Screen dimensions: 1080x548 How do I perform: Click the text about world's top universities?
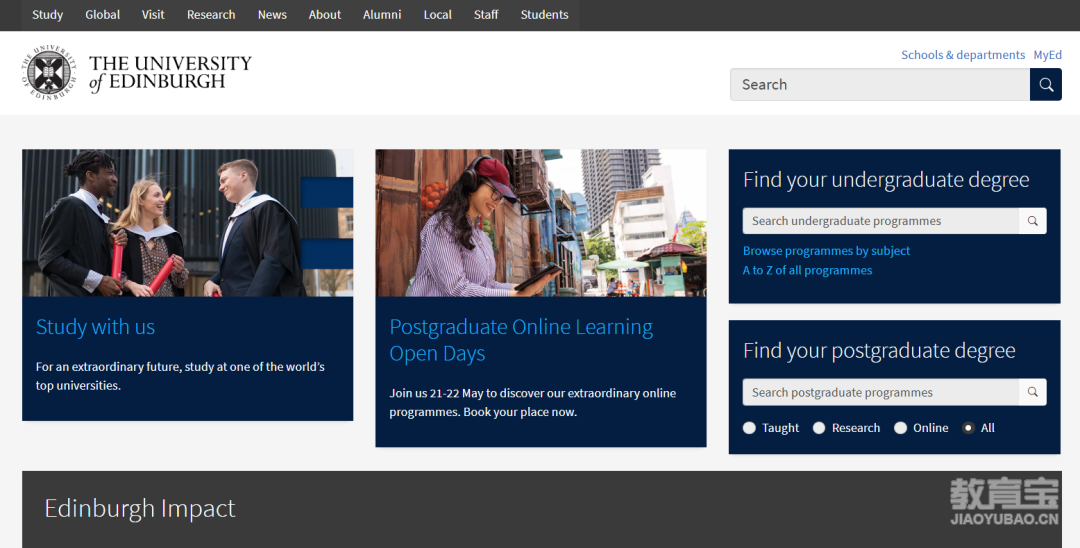click(180, 376)
